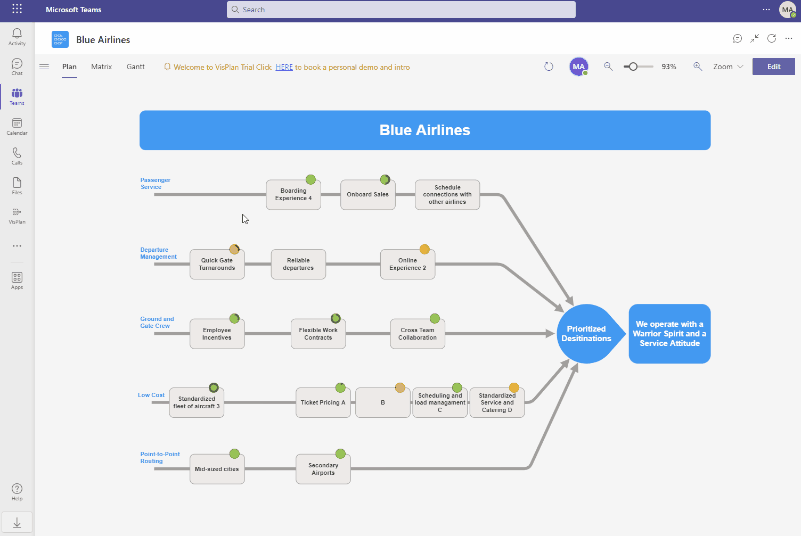Open the tab conversation icon
This screenshot has height=536, width=801.
point(737,38)
